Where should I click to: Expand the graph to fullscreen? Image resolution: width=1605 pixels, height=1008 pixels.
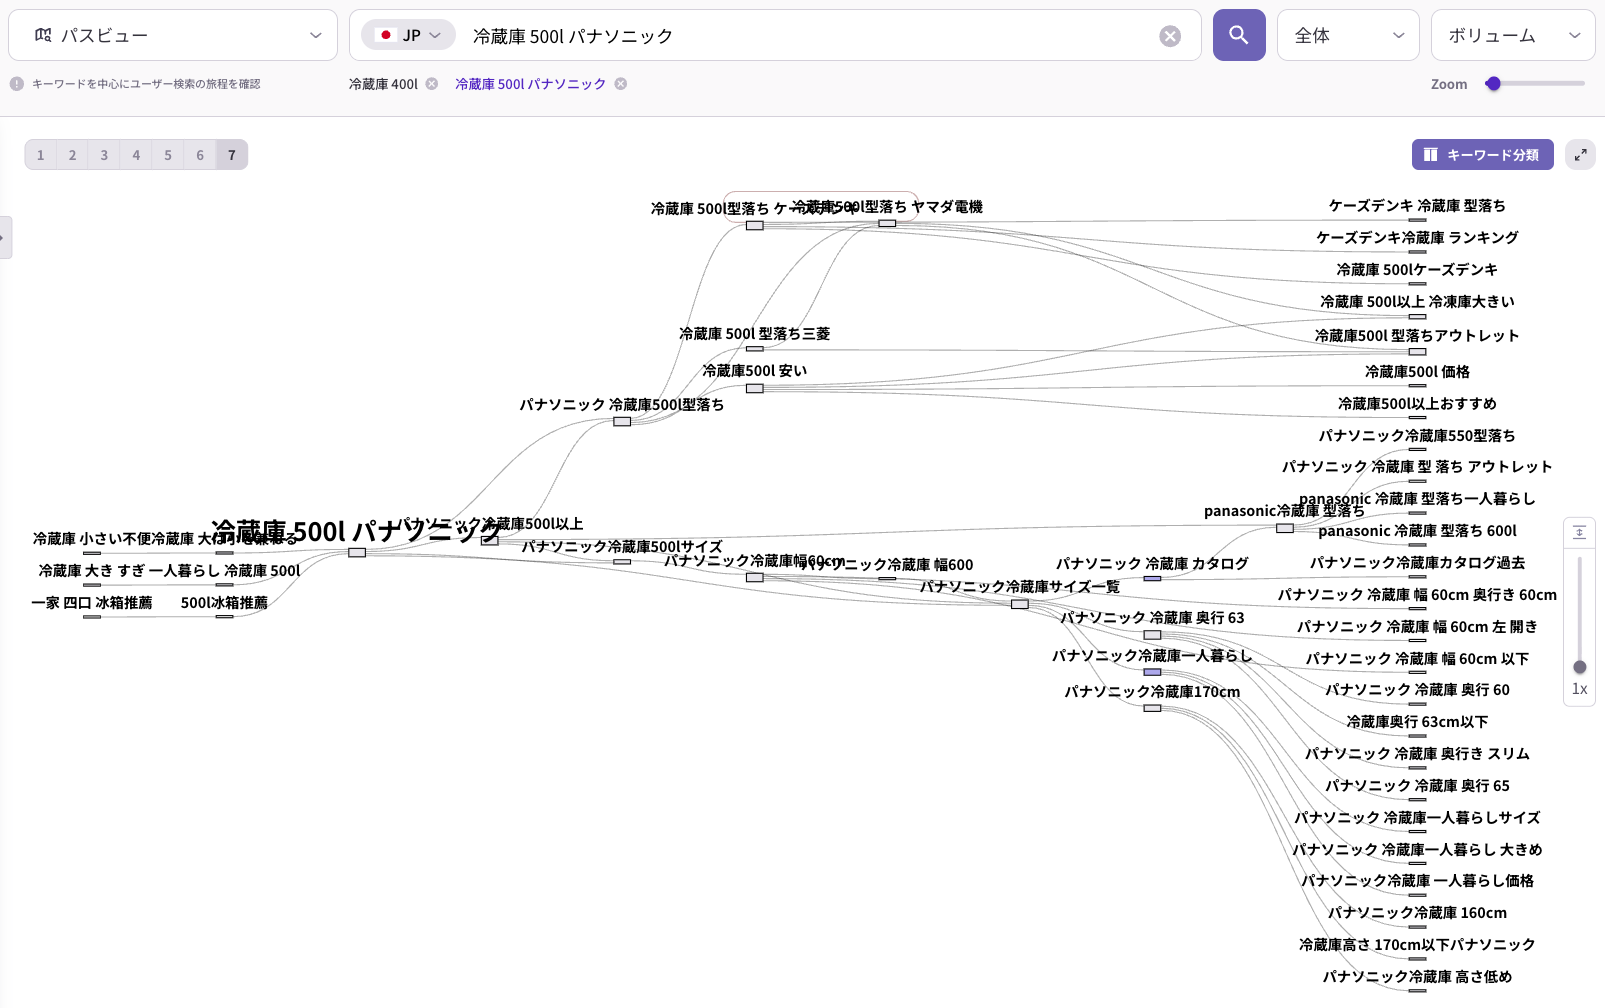pyautogui.click(x=1580, y=155)
